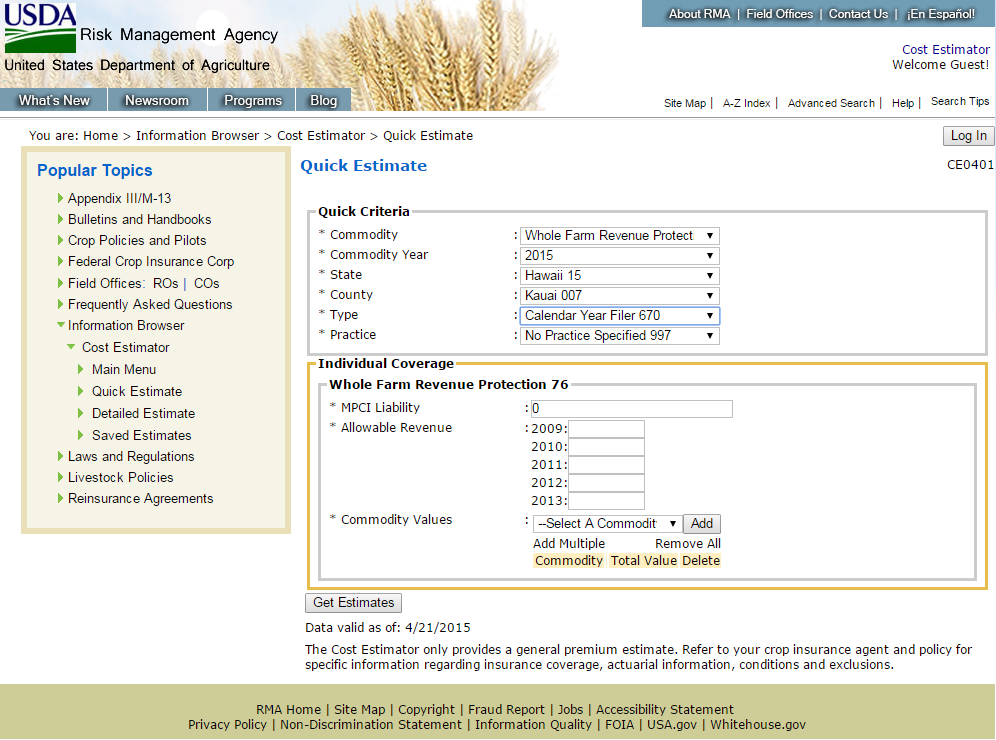Open Advanced Search
The width and height of the screenshot is (996, 740).
tap(831, 103)
